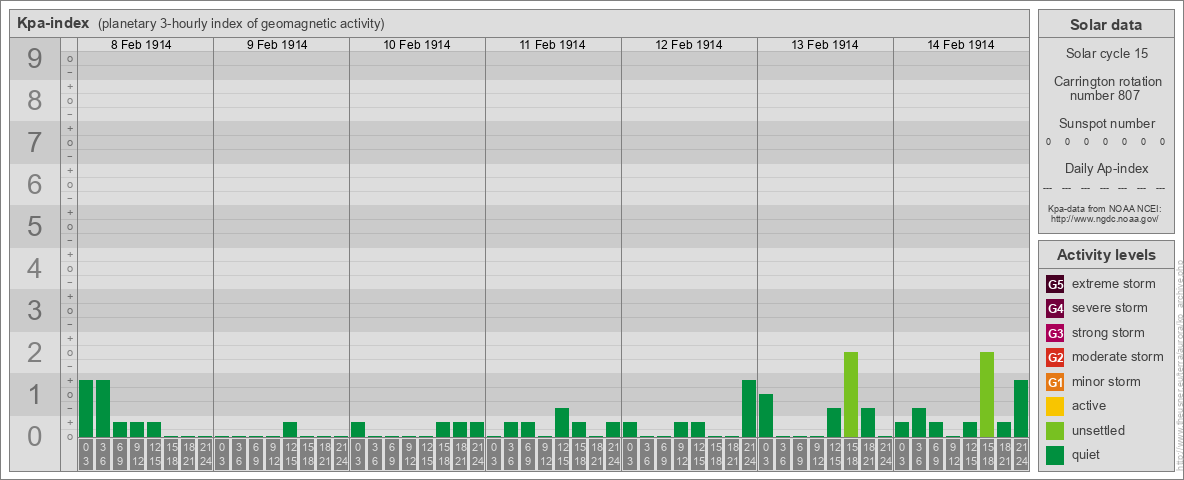Click the light green 'unsettled' legend swatch
1184x480 pixels.
point(1055,430)
